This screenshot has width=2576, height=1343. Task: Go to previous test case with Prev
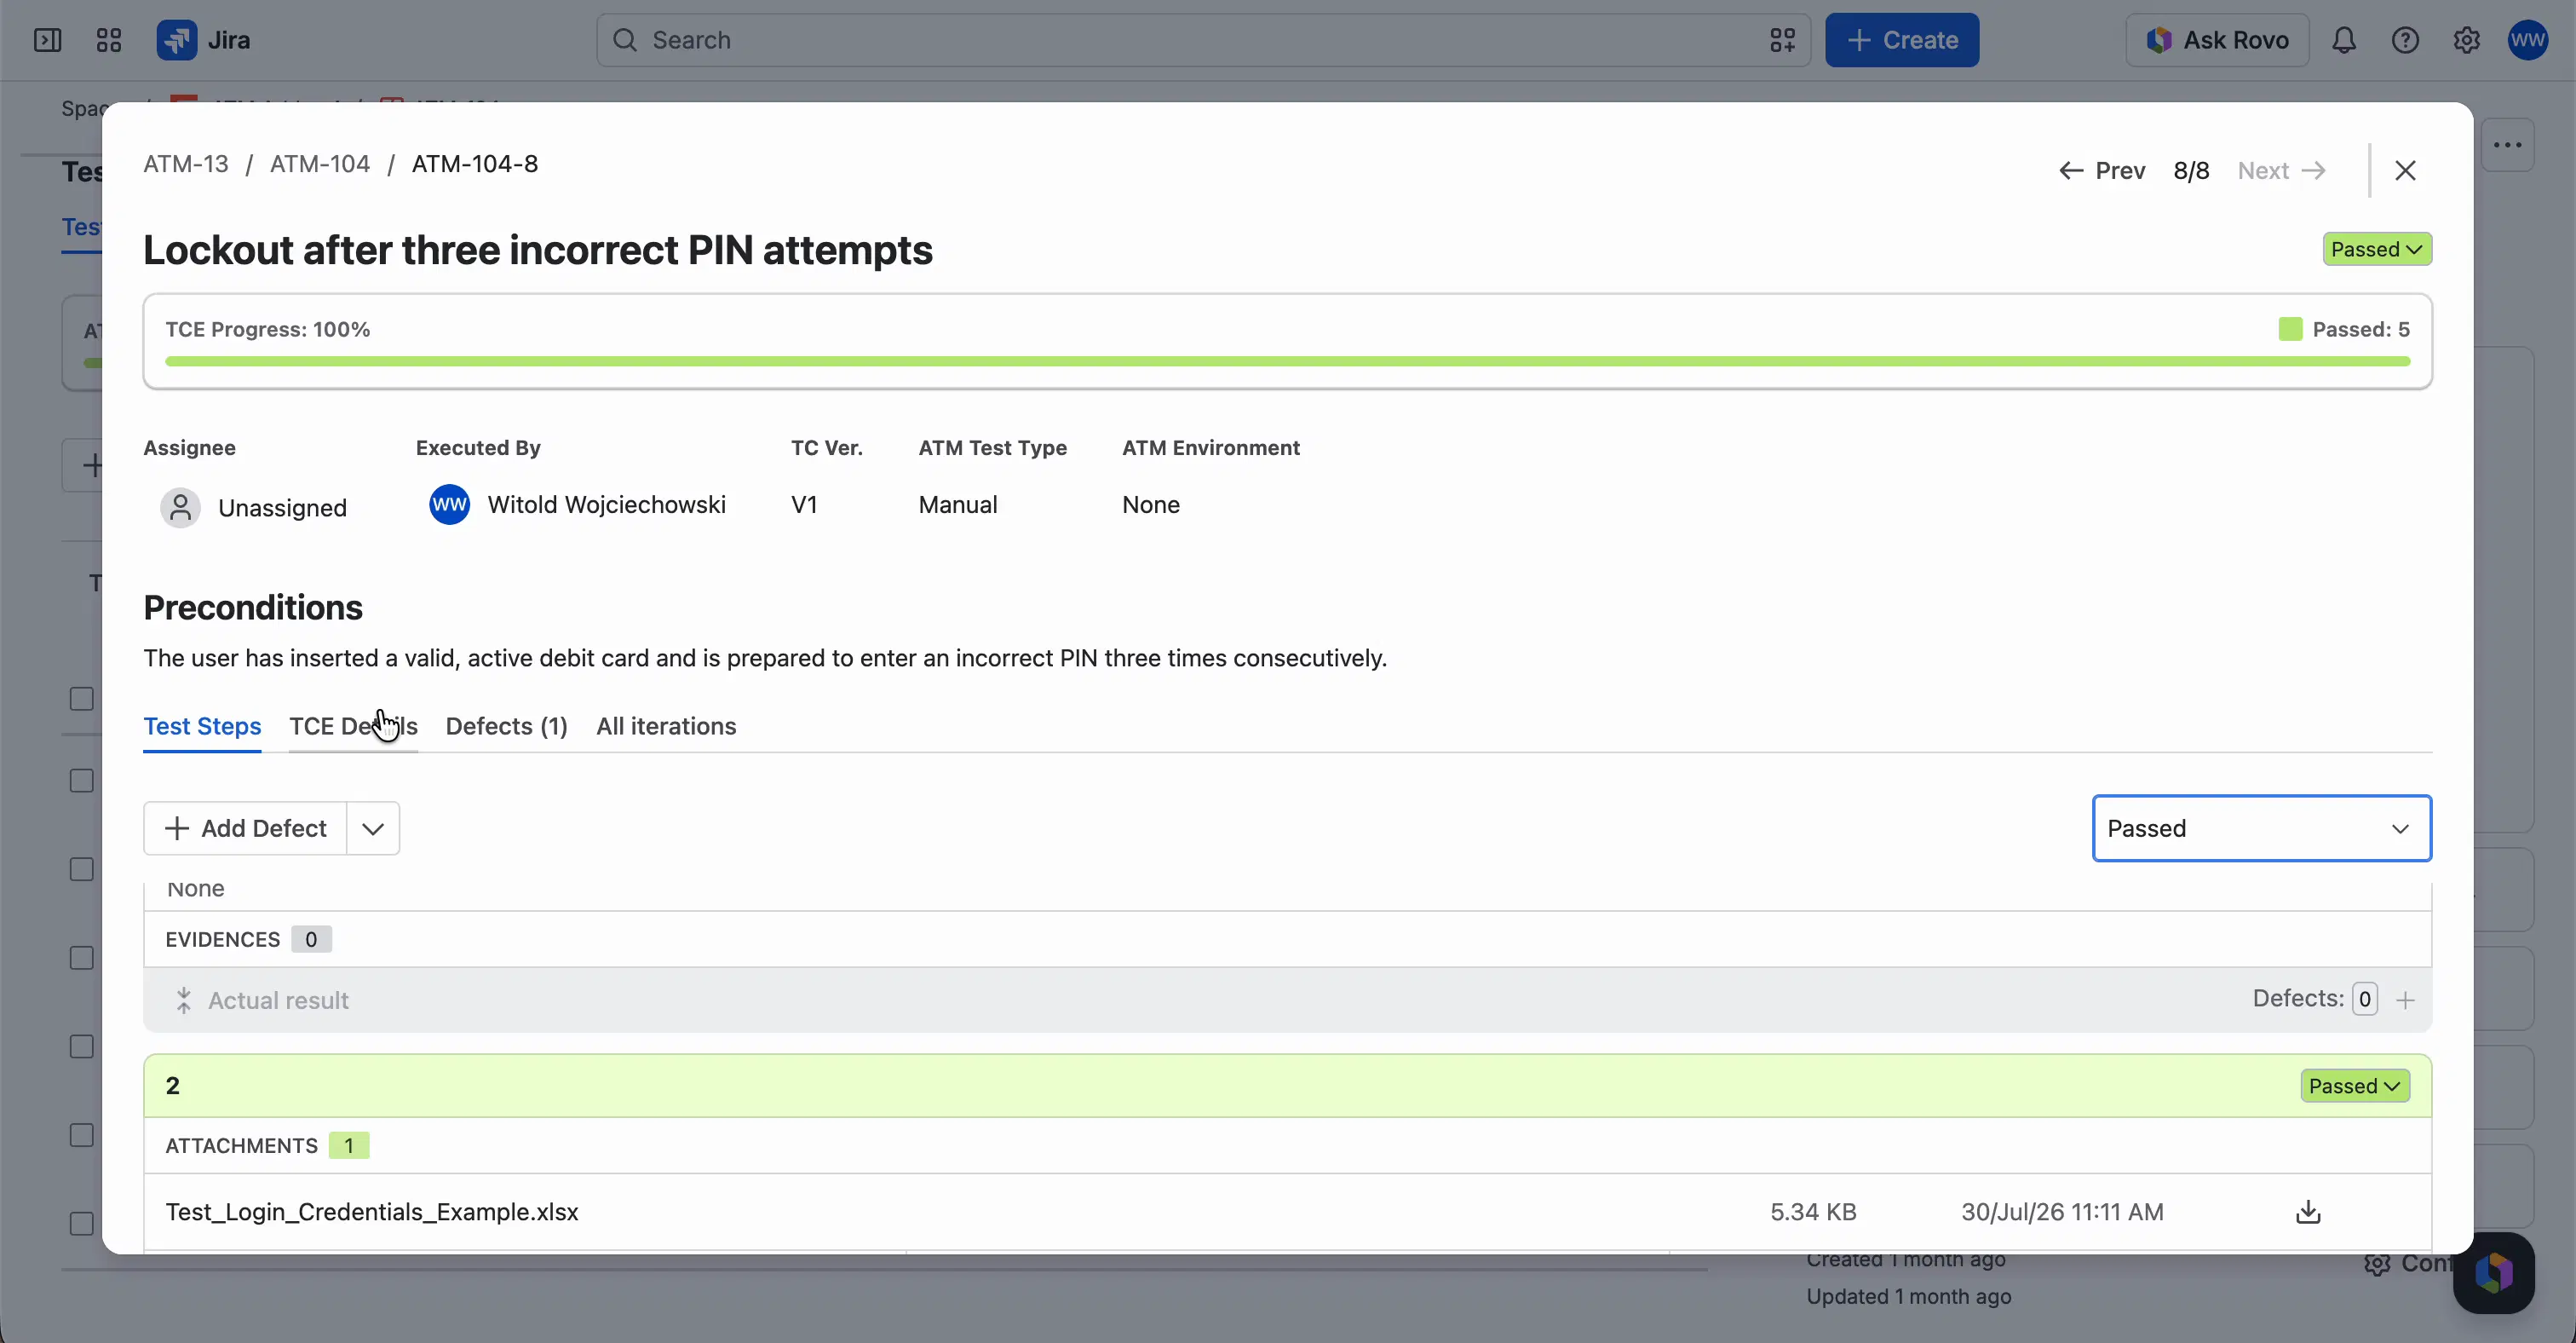[x=2102, y=171]
